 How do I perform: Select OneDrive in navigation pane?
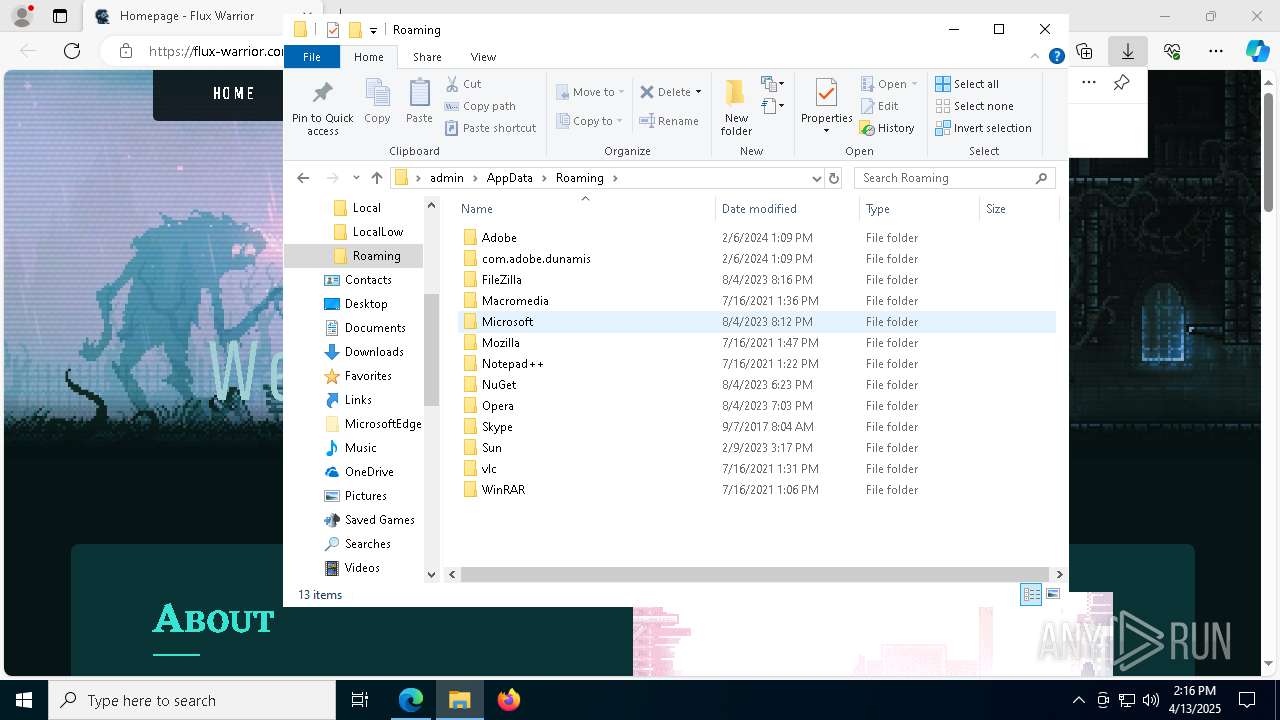(x=369, y=472)
